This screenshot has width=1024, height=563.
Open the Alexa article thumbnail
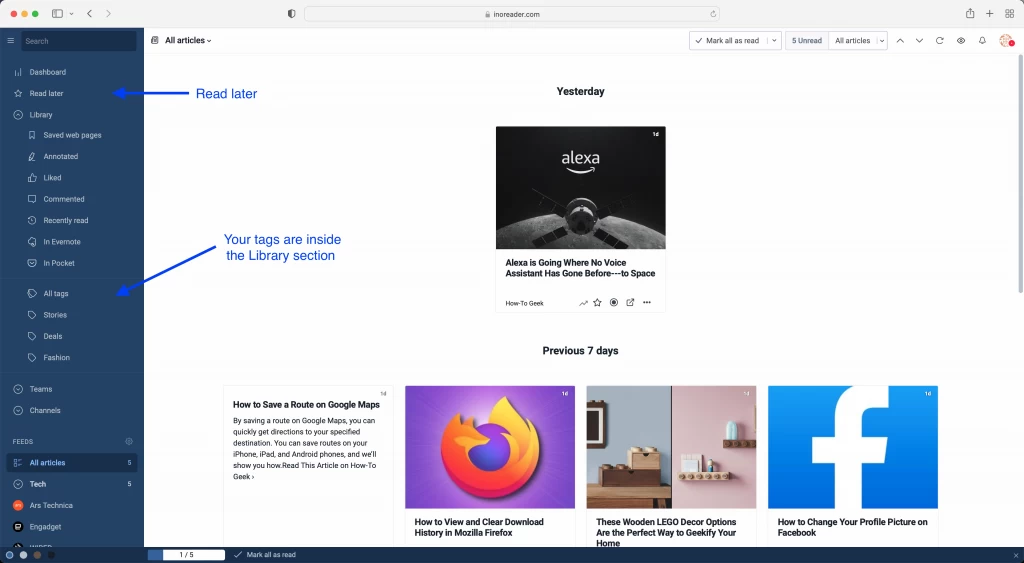(581, 188)
